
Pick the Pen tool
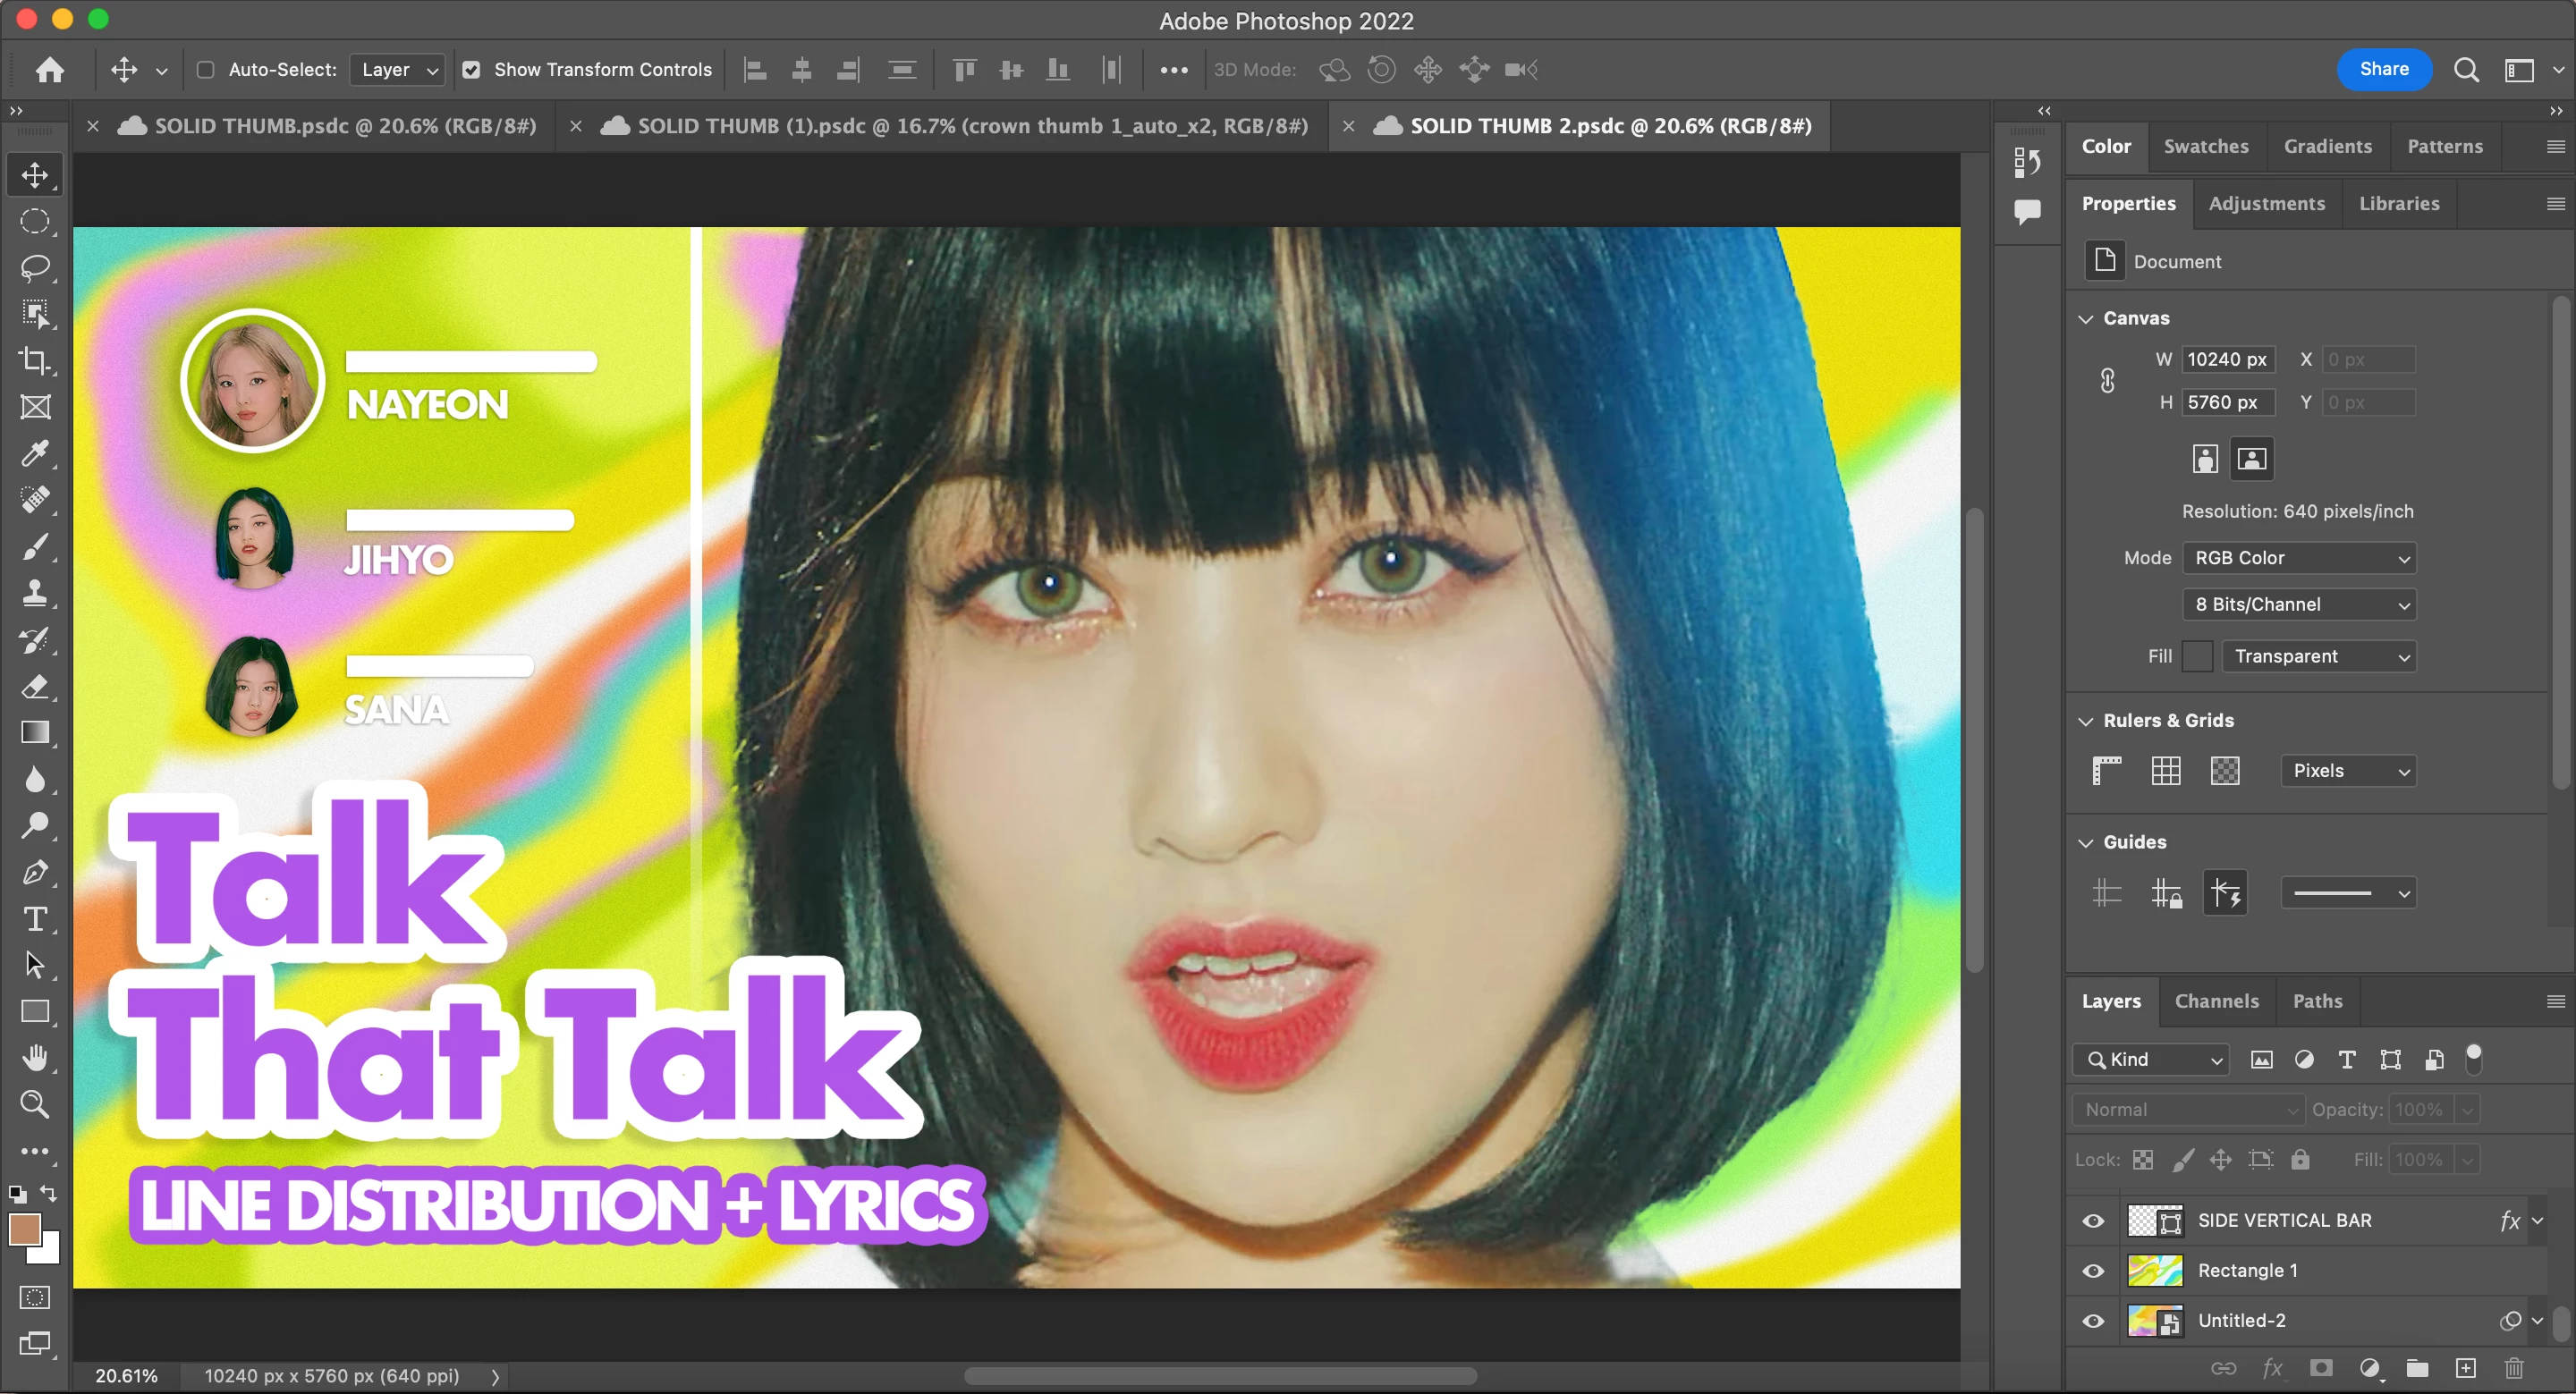(x=35, y=872)
